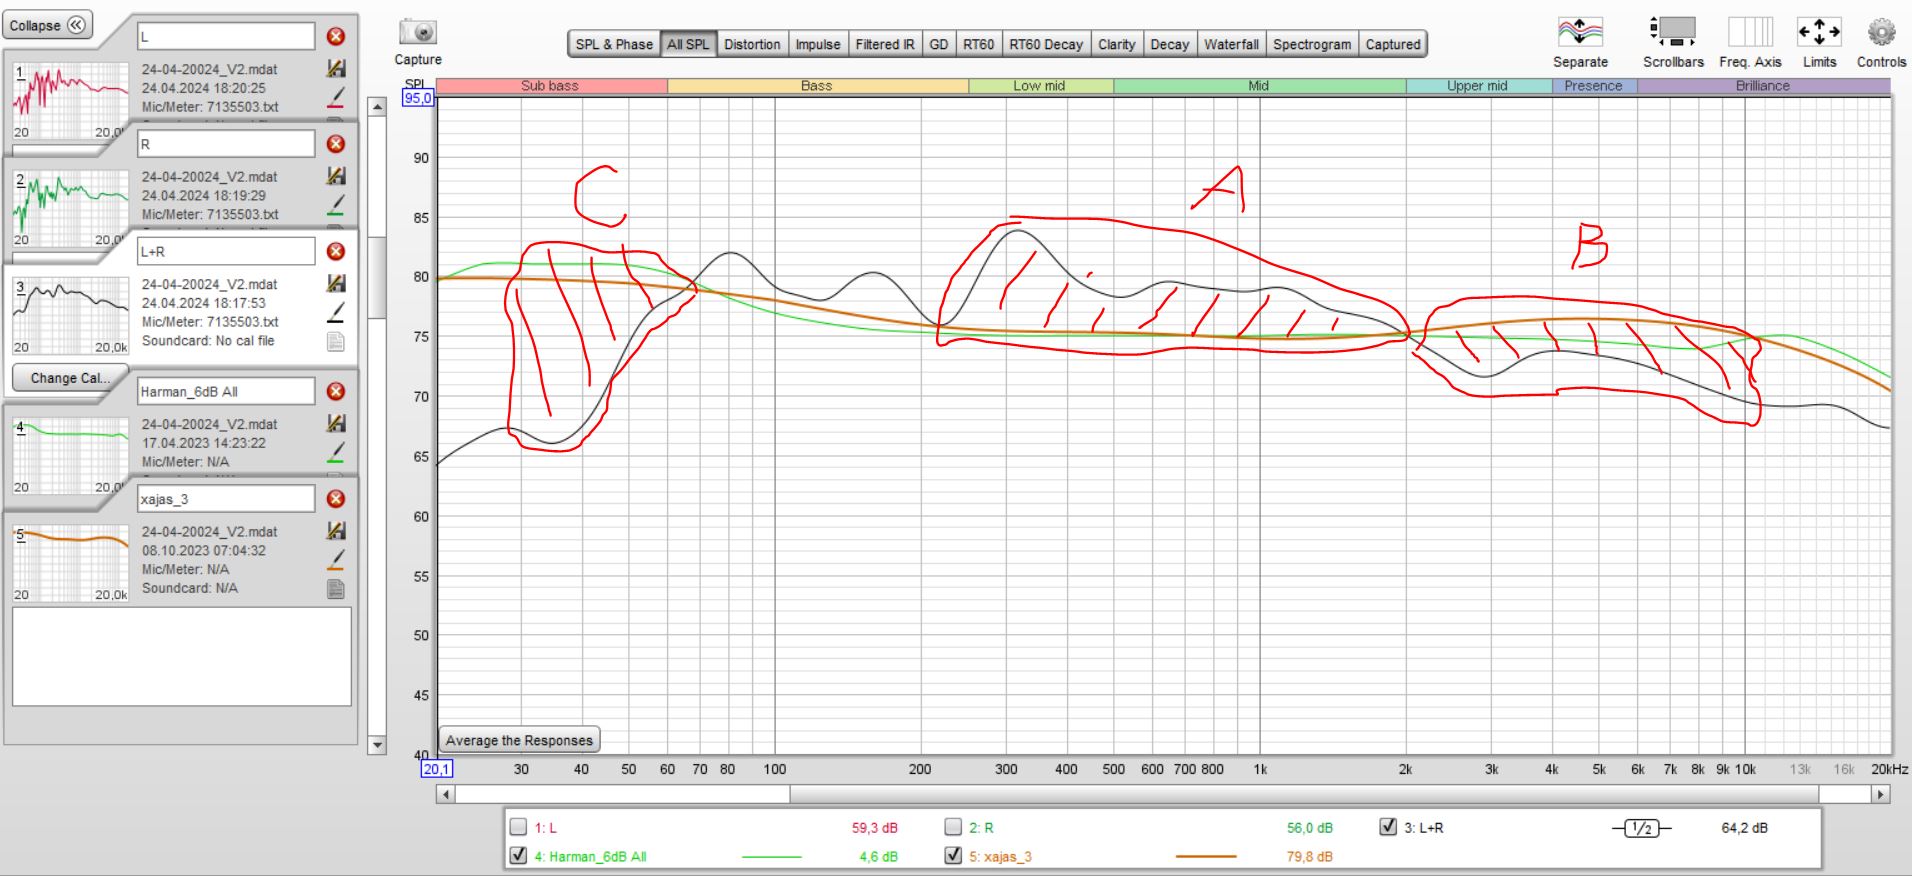Click measurement list scroll down arrow

(x=377, y=745)
